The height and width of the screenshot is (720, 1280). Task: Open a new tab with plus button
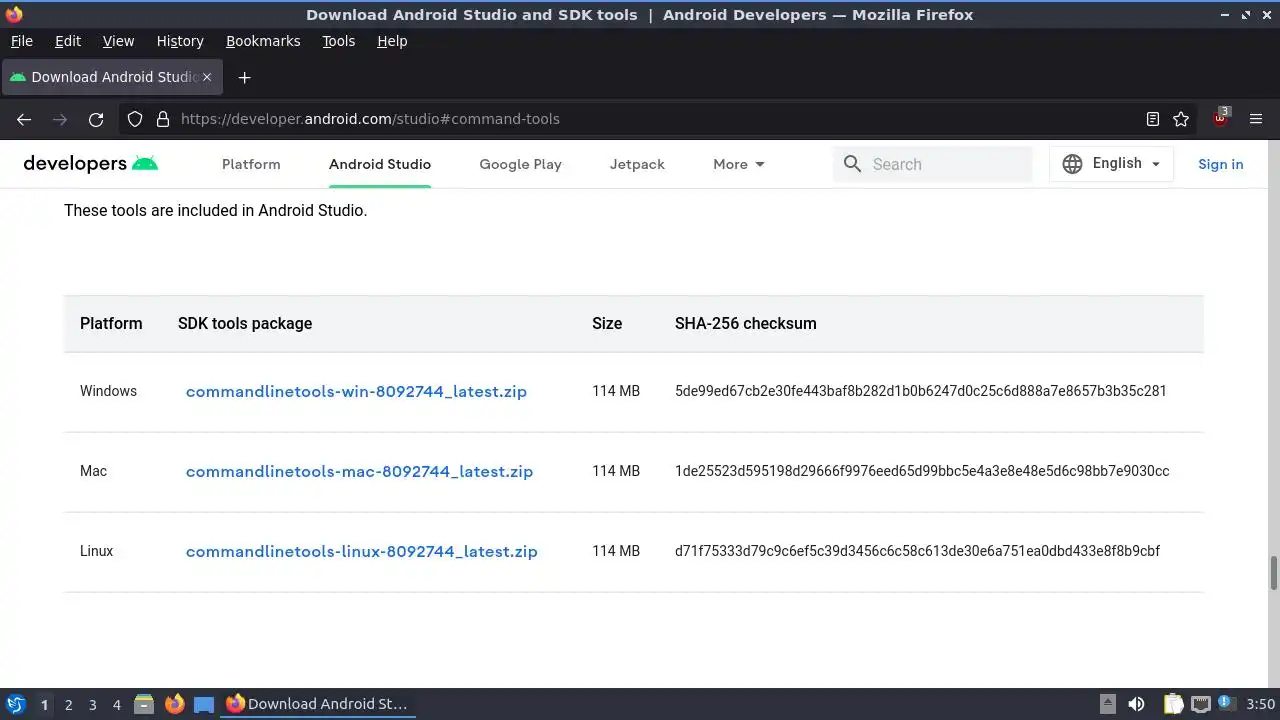(x=244, y=77)
